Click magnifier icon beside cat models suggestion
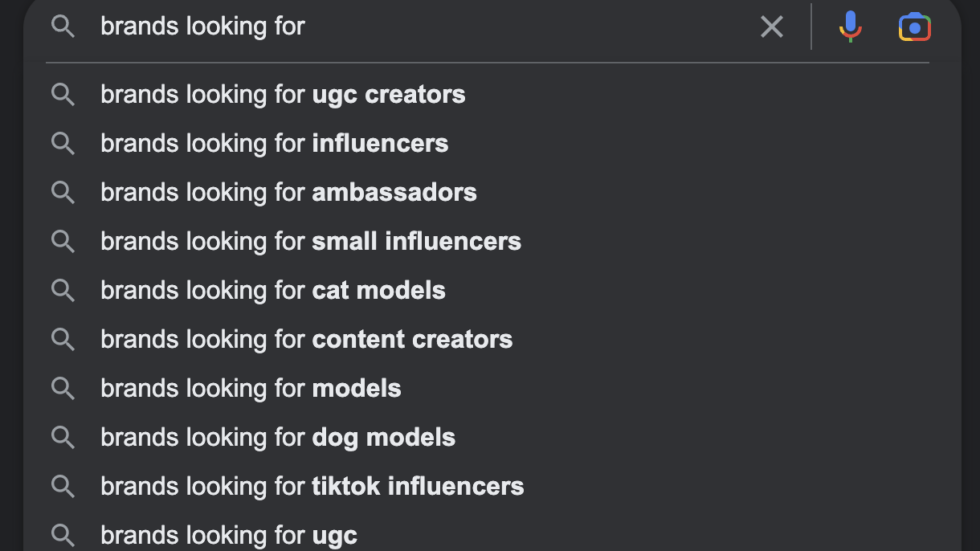This screenshot has width=980, height=551. [x=62, y=290]
